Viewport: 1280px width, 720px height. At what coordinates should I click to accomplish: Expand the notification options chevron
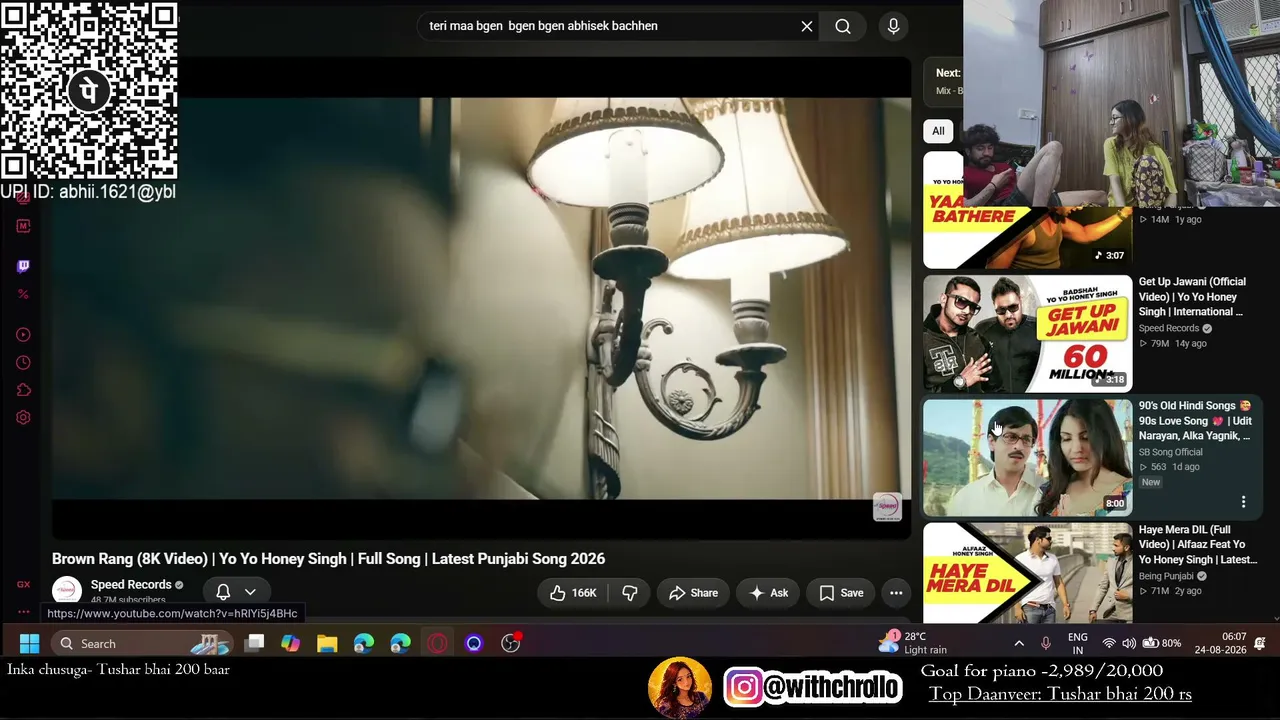coord(250,592)
